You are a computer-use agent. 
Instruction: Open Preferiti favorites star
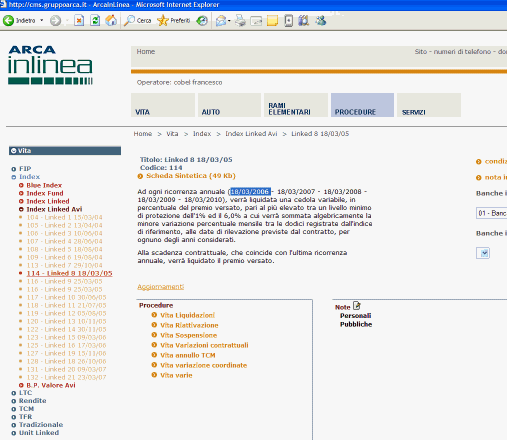(x=174, y=21)
